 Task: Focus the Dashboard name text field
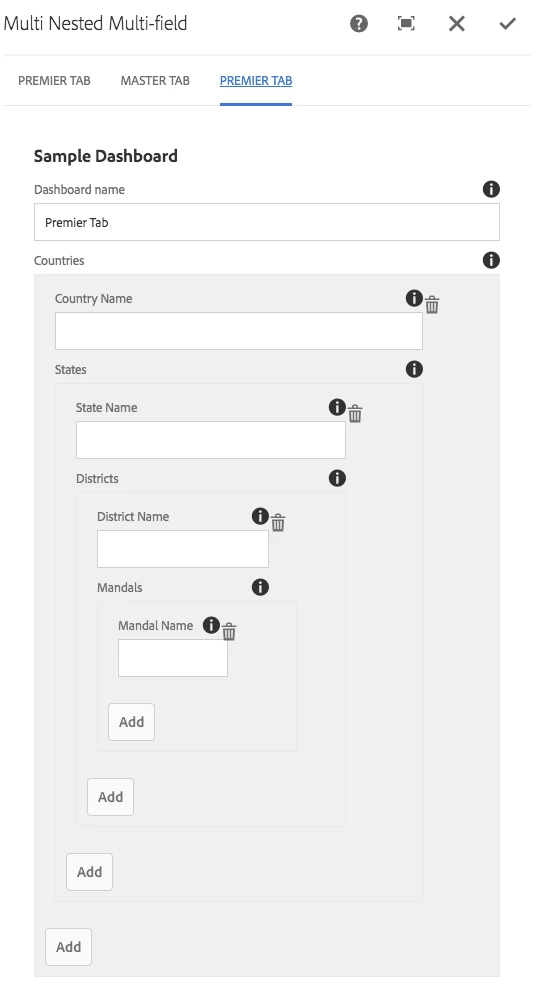click(267, 222)
